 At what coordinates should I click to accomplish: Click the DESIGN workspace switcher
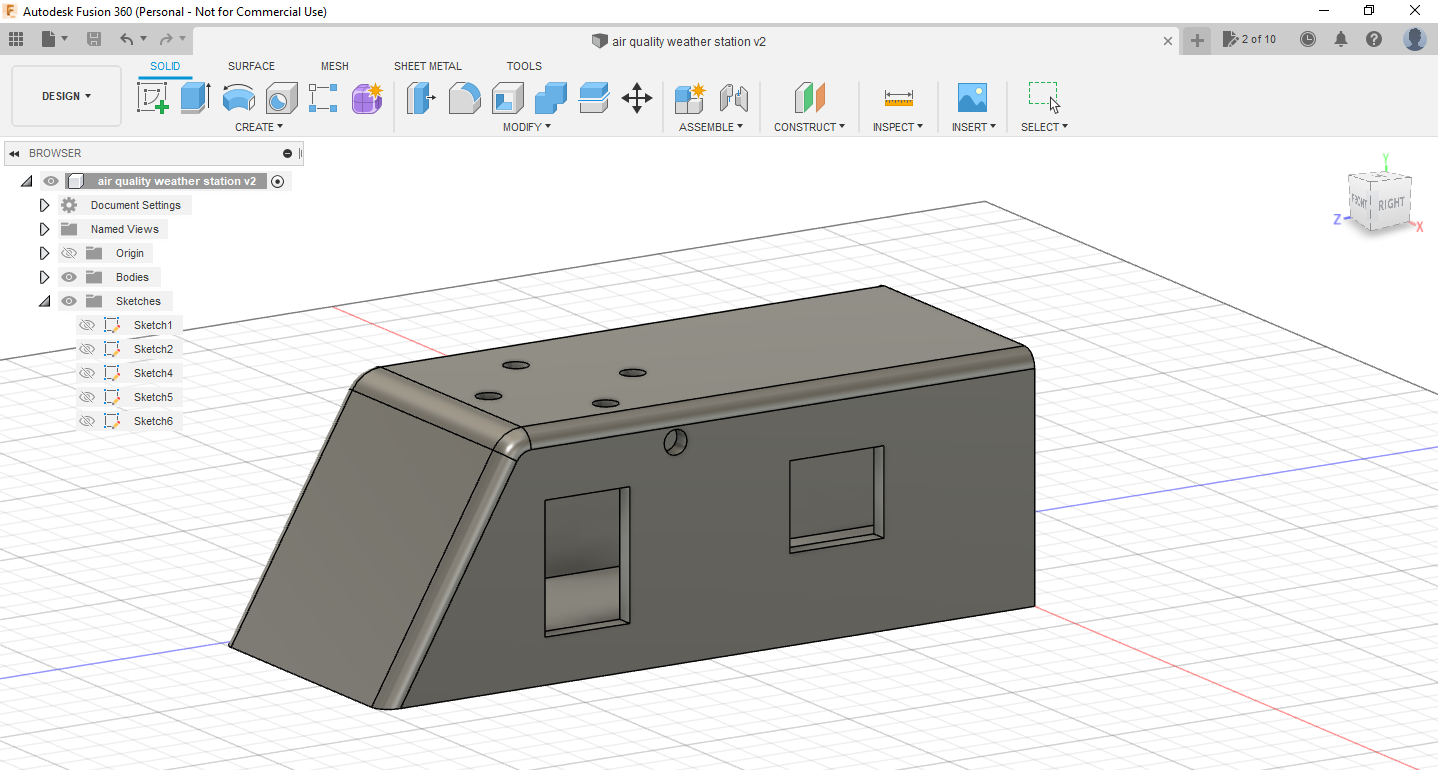coord(65,95)
